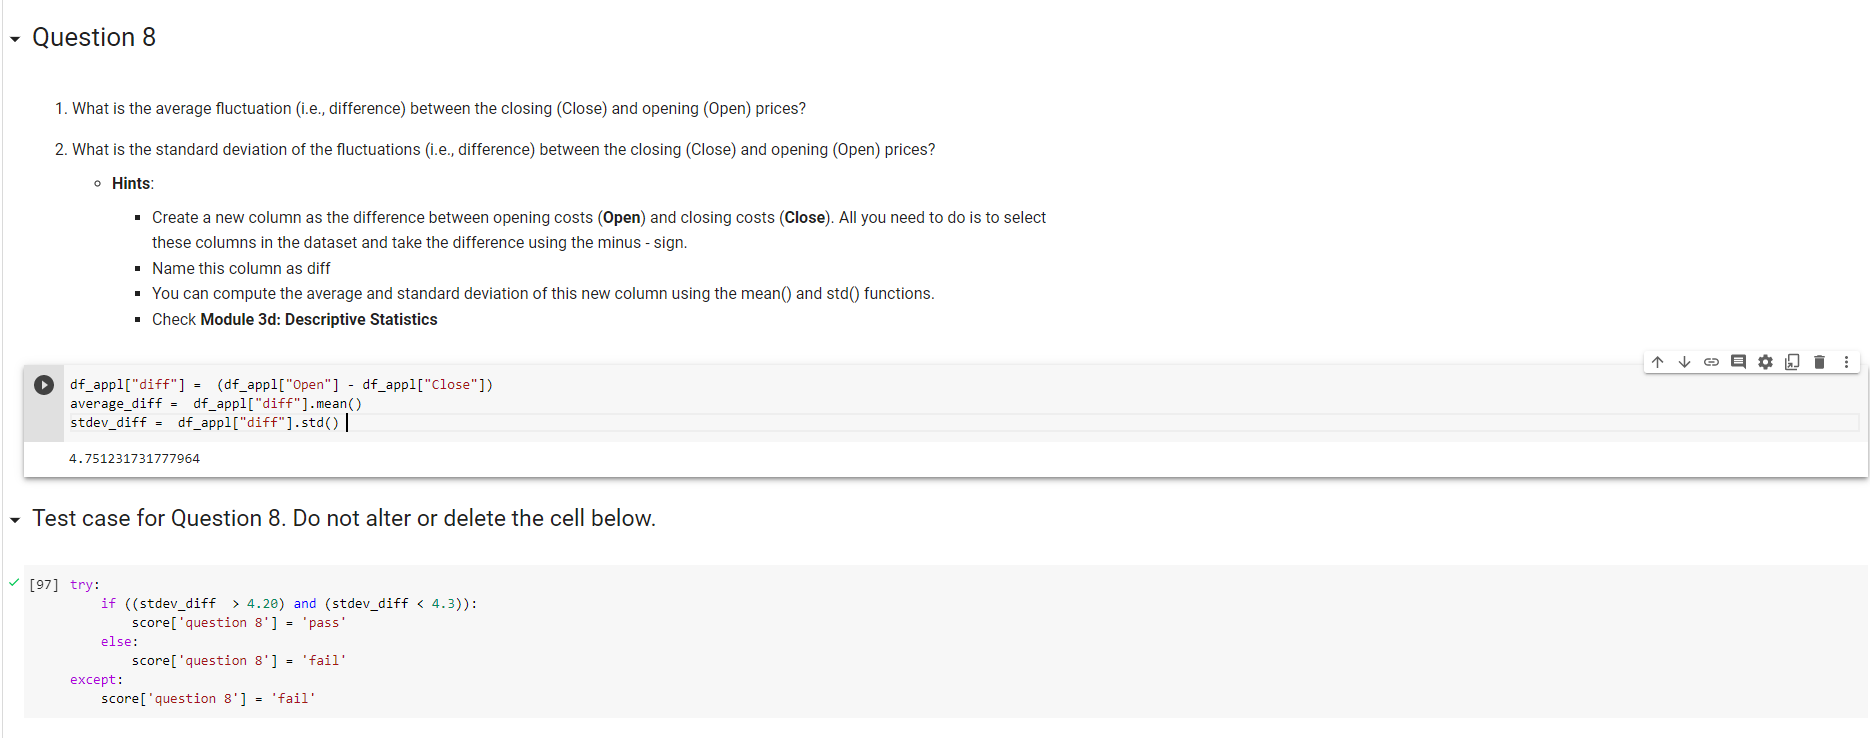Open editor settings from the cell toolbar
This screenshot has height=738, width=1870.
1765,361
